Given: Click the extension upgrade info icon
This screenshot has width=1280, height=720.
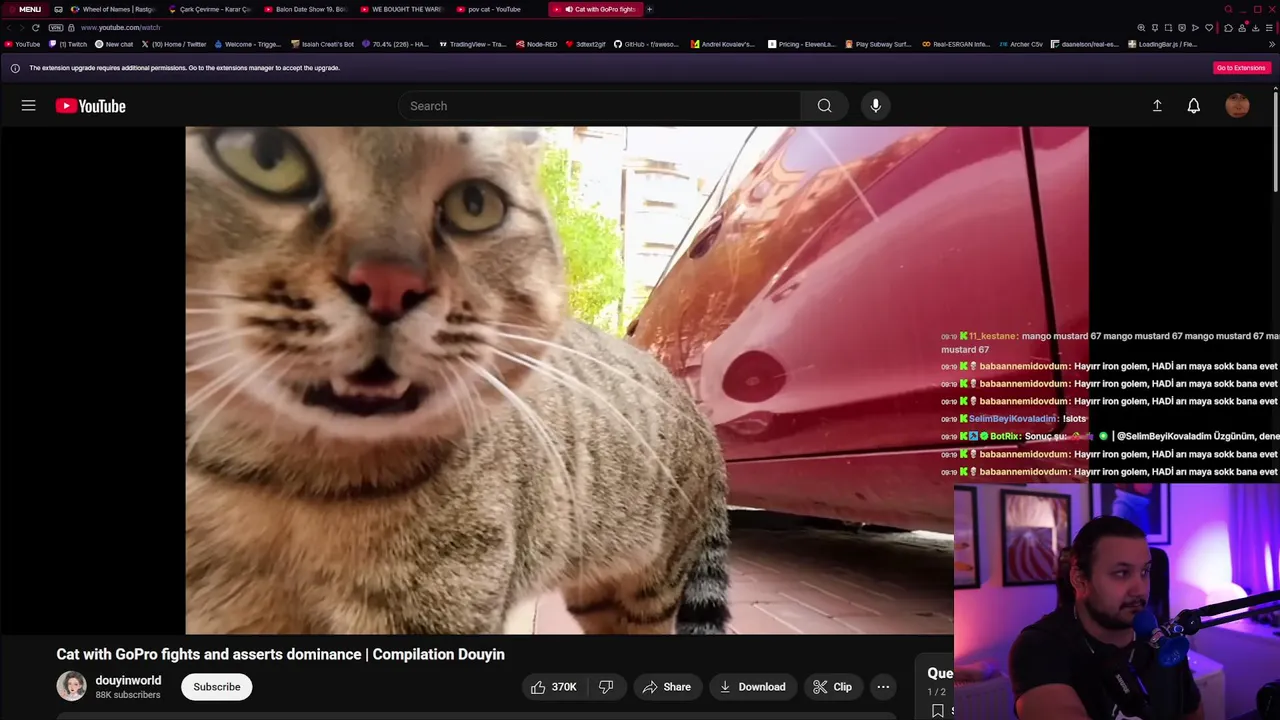Looking at the screenshot, I should (x=15, y=68).
